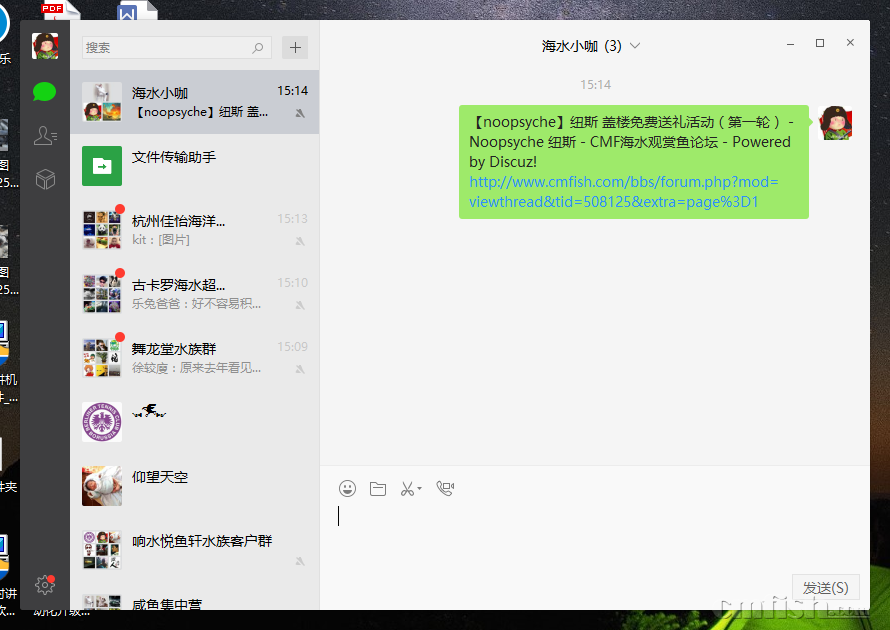
Task: Click the screenshot scissors icon
Action: (407, 489)
